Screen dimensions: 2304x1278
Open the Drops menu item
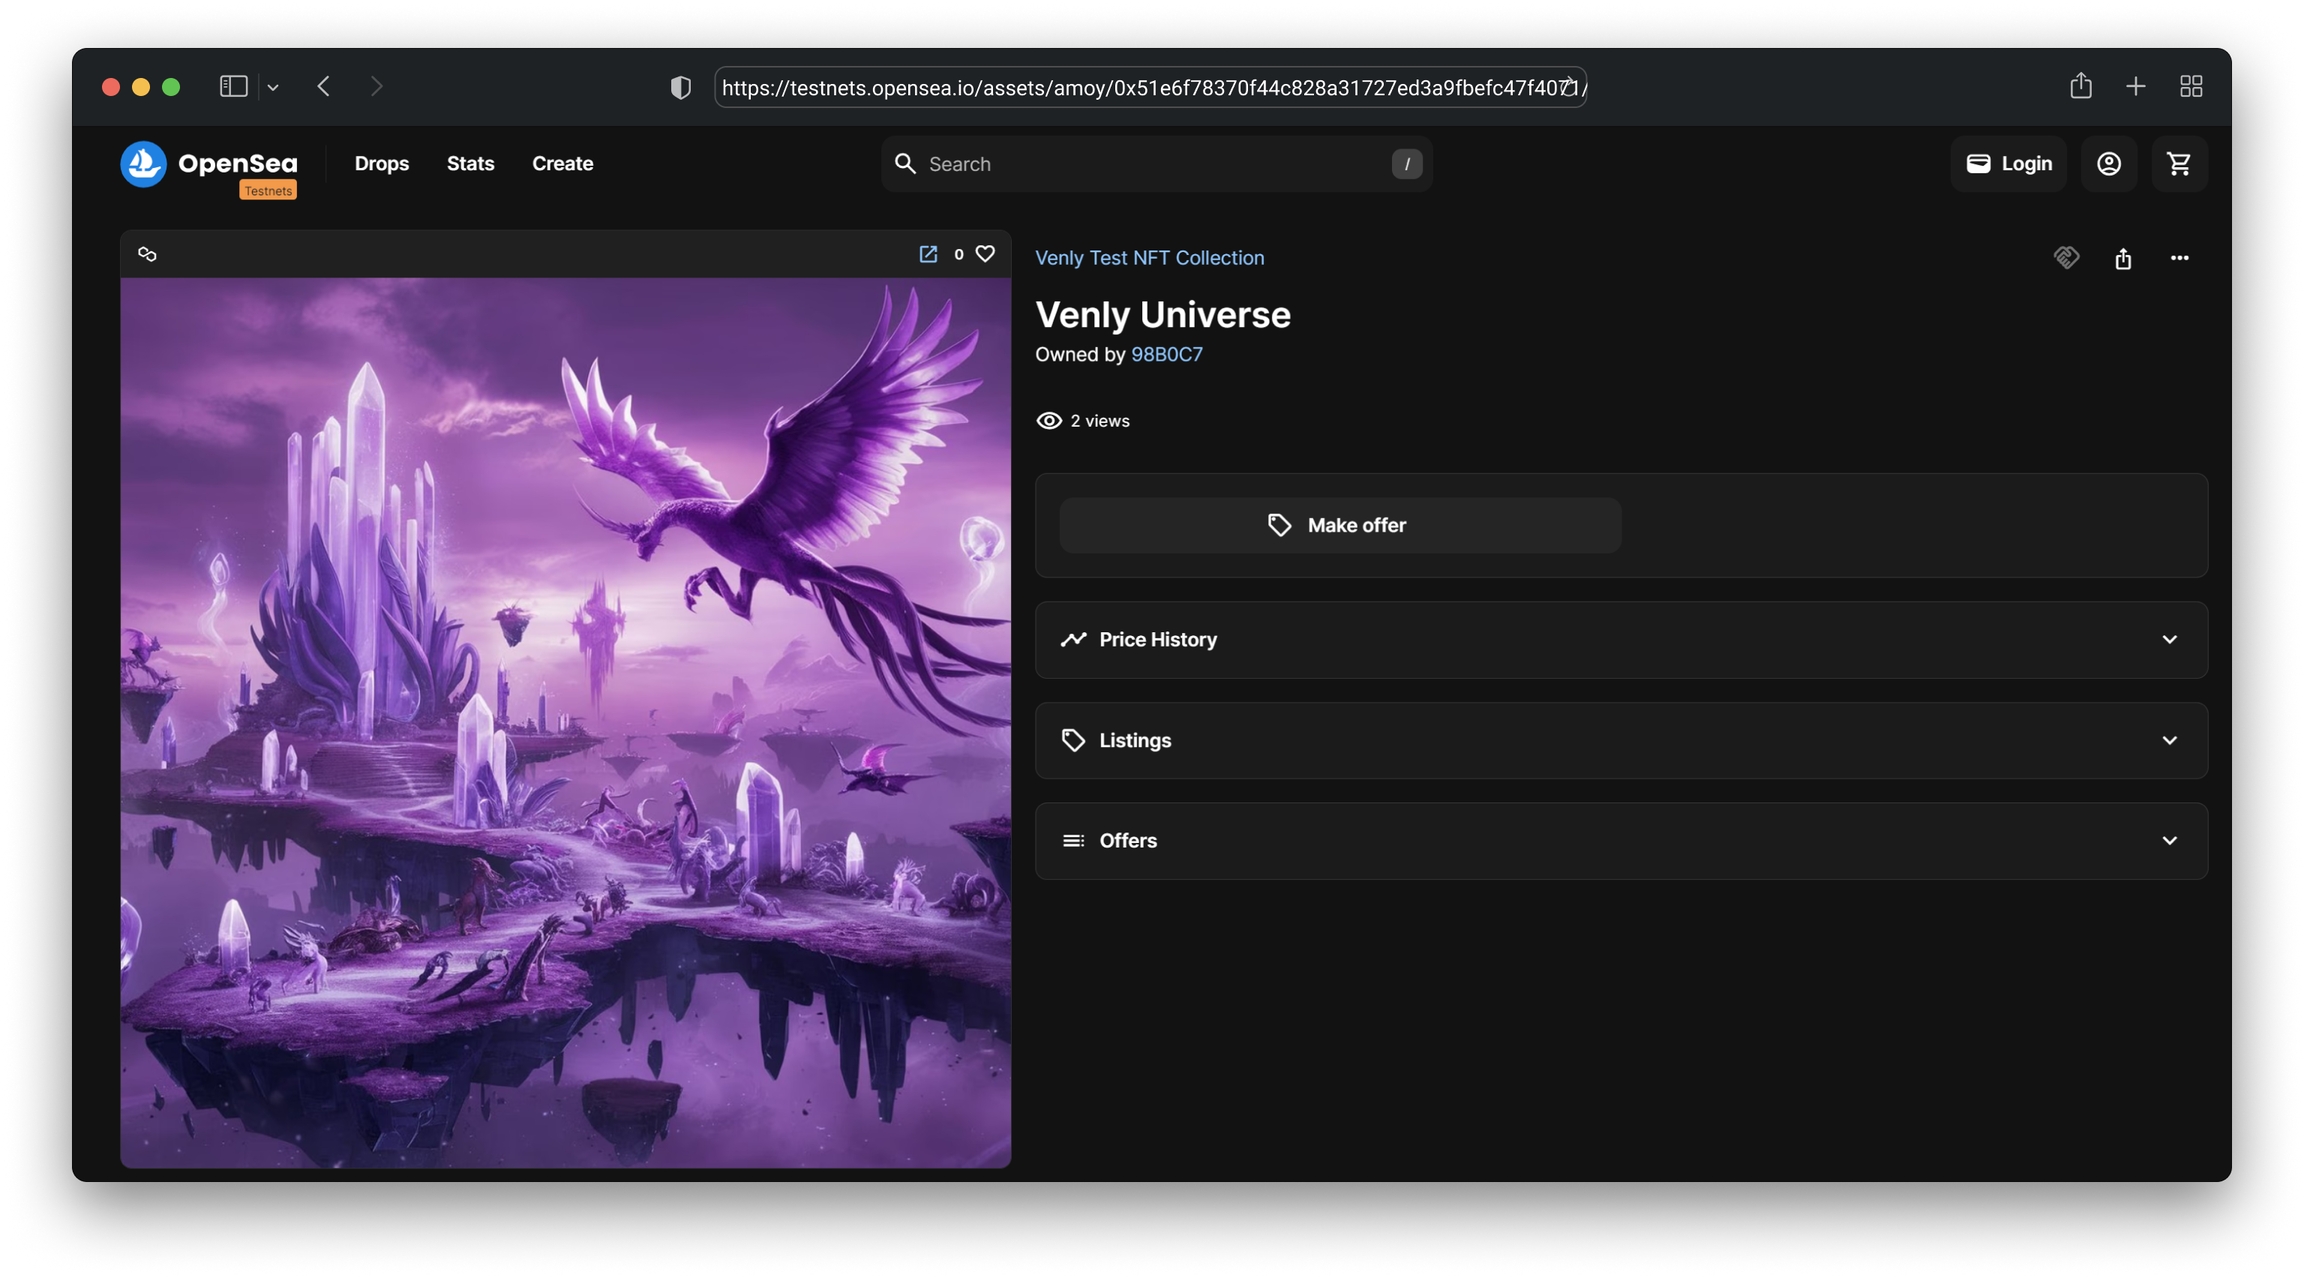pos(382,163)
